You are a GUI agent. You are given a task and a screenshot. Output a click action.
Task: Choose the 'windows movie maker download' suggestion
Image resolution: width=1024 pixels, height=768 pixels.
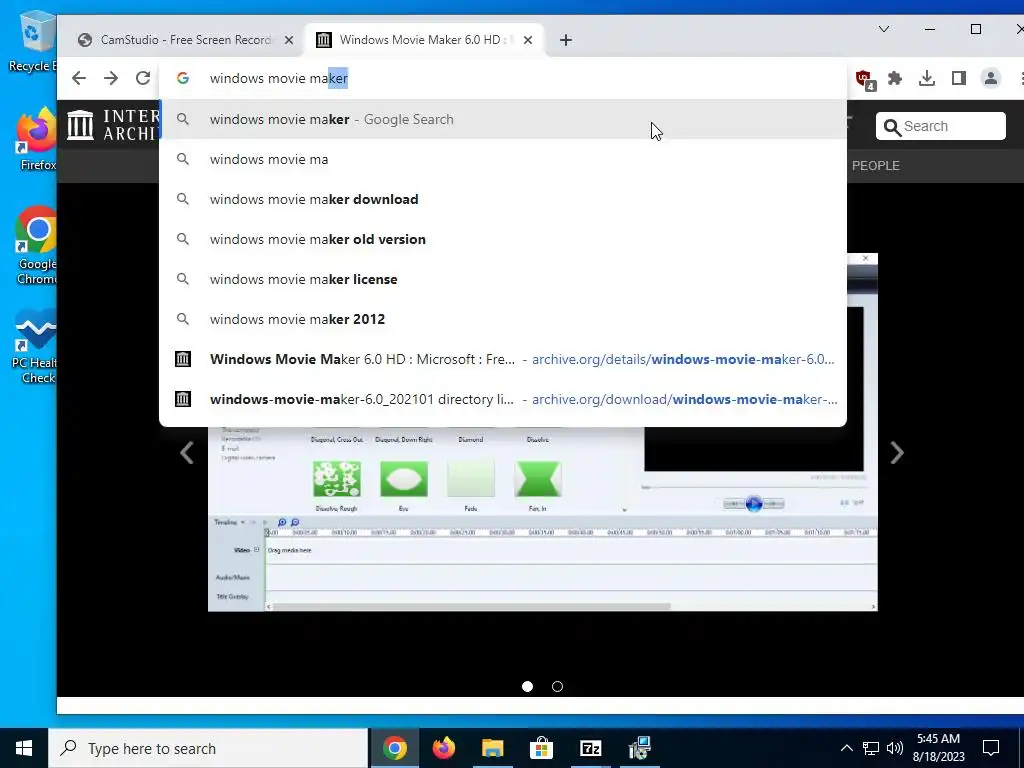pyautogui.click(x=503, y=199)
